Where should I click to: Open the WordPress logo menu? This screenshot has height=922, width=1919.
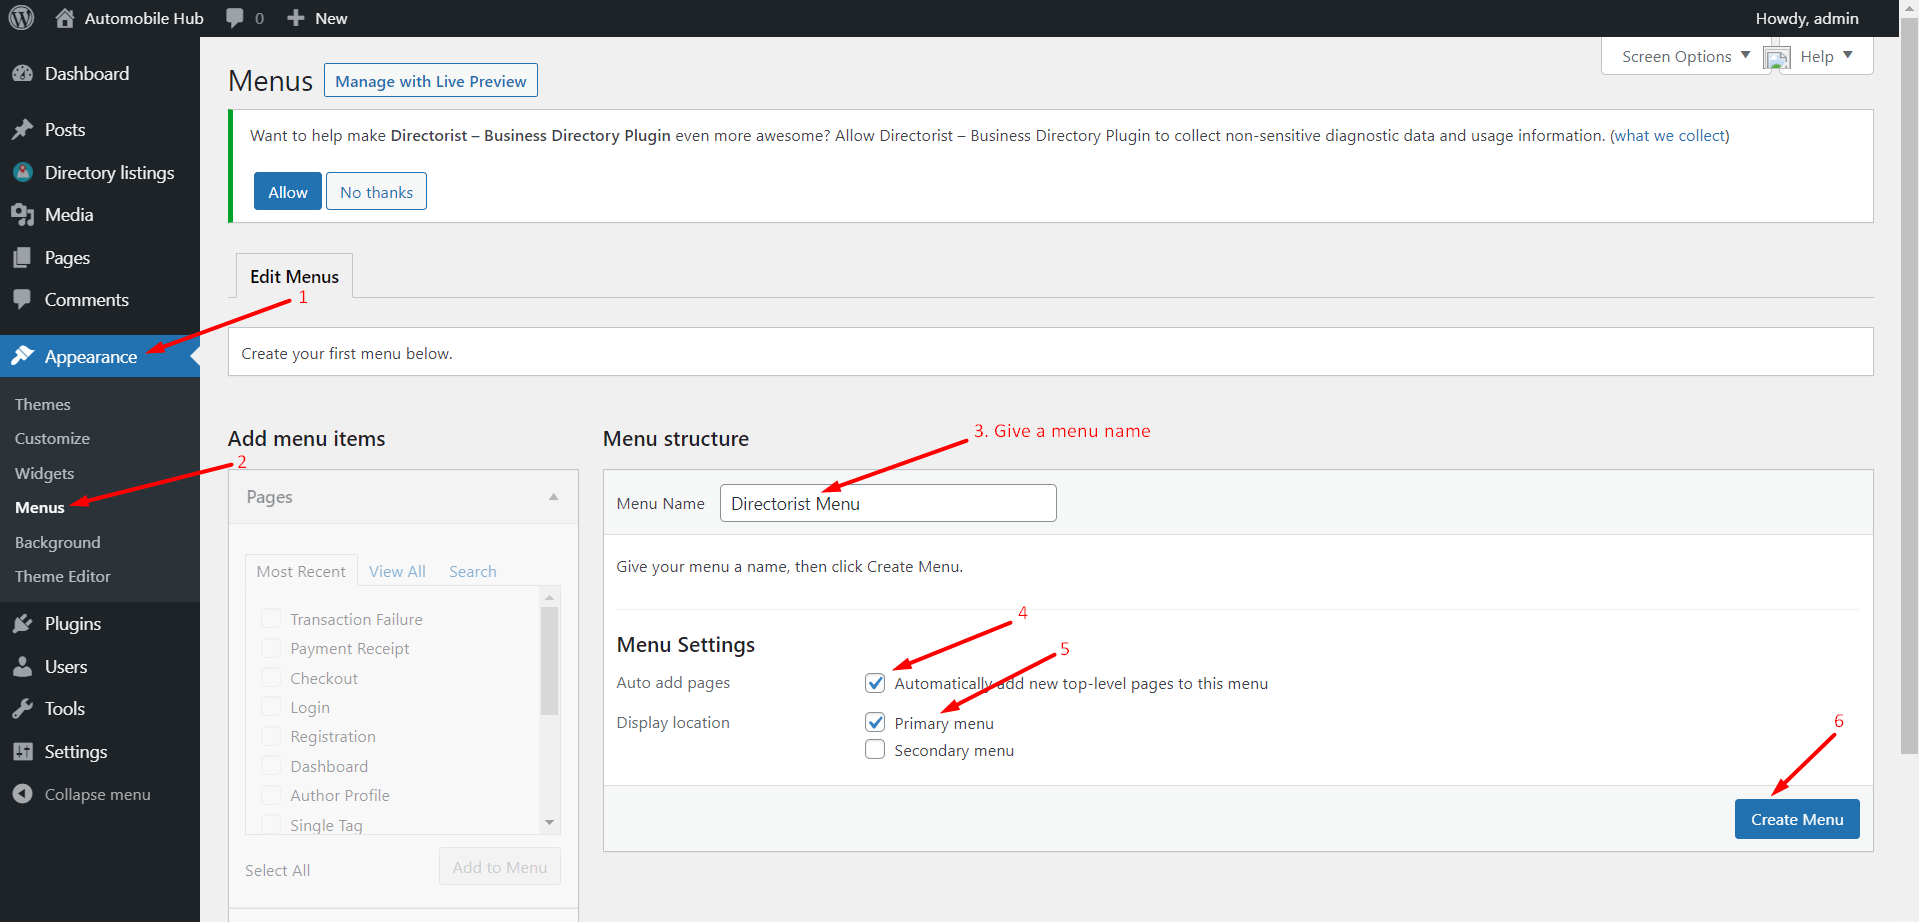21,18
